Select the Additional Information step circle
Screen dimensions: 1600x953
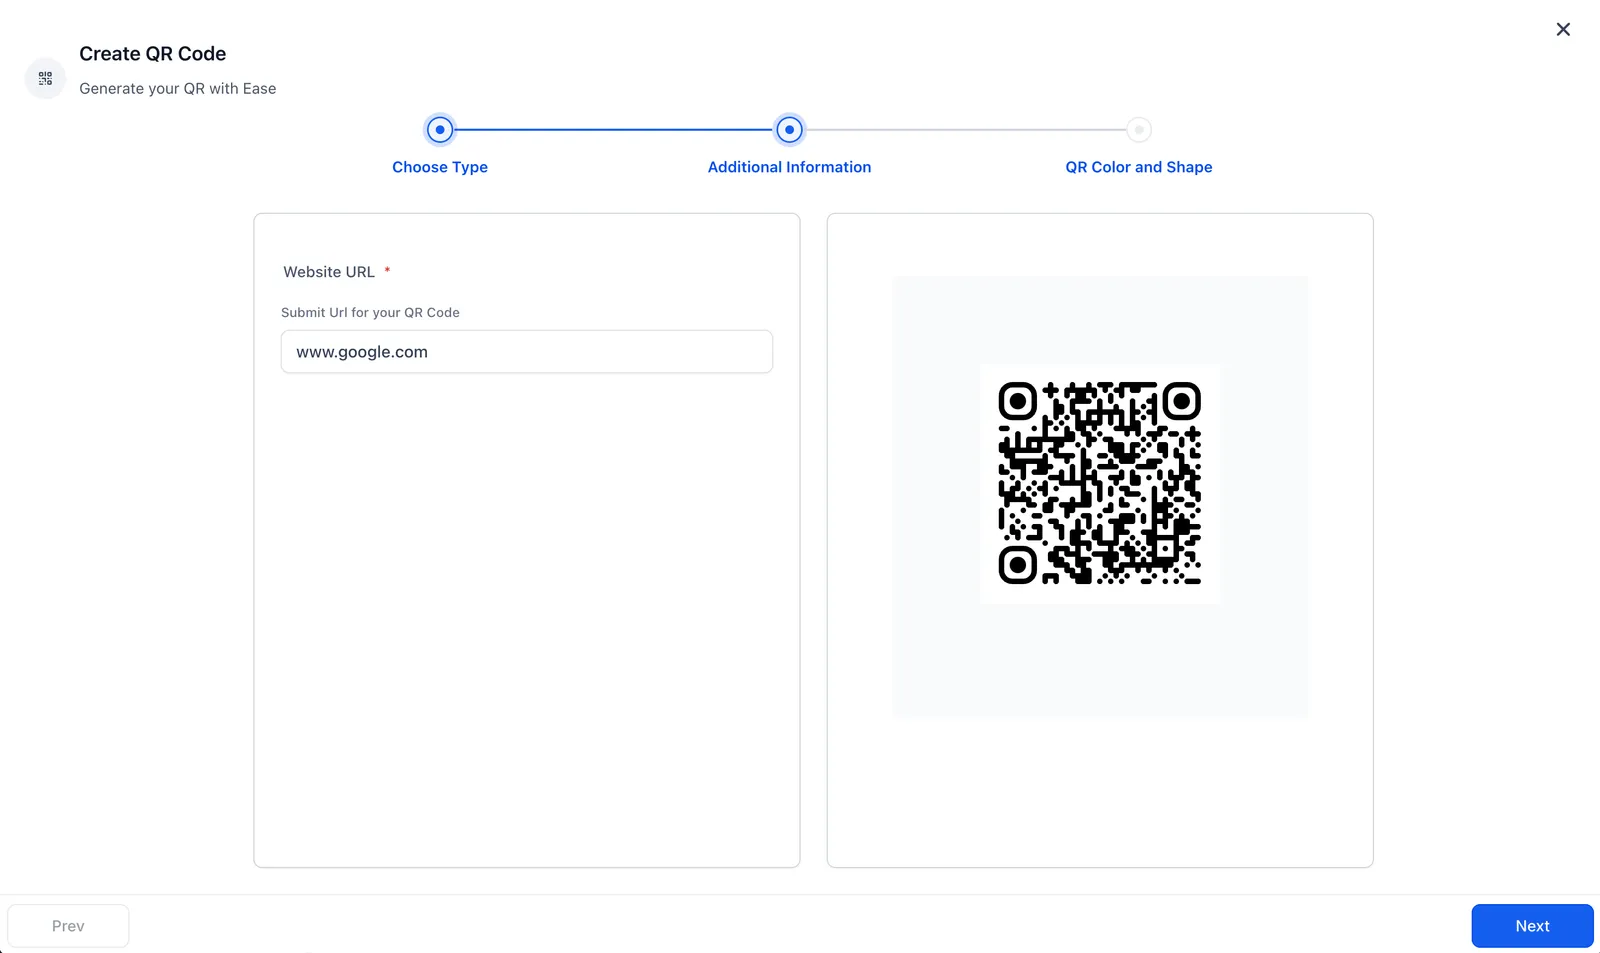point(789,129)
